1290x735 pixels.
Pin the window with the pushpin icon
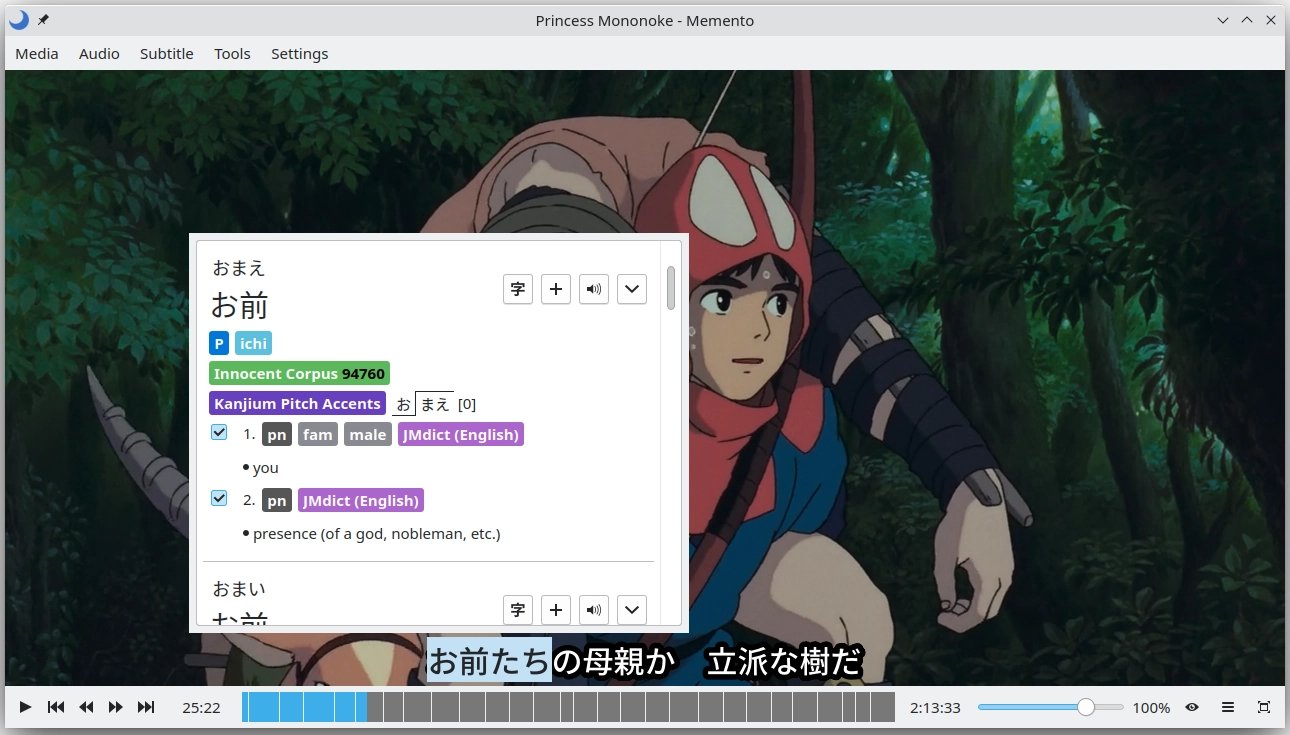click(x=43, y=20)
